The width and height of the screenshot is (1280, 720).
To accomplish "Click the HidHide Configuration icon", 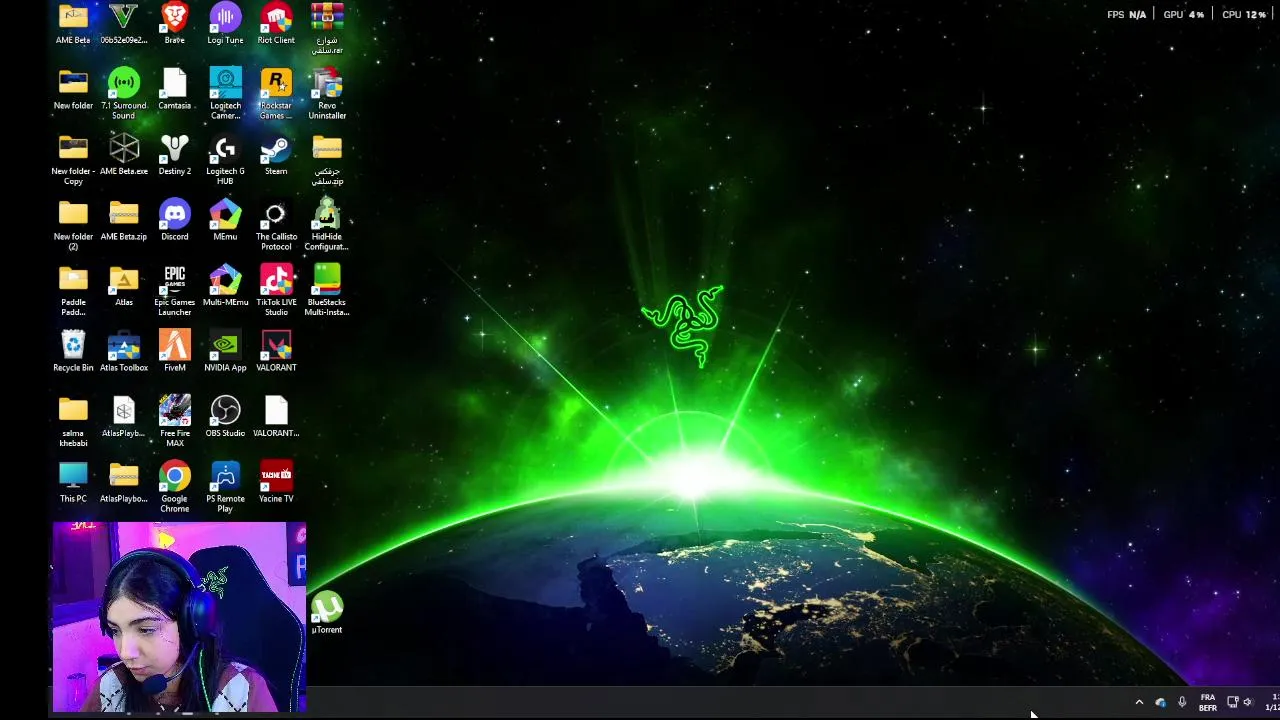I will coord(327,225).
